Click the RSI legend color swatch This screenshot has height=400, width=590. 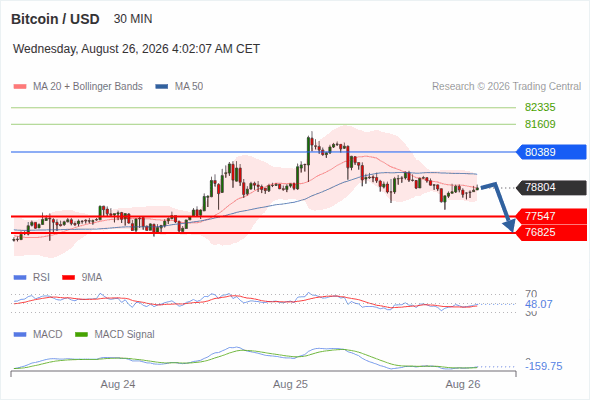click(x=20, y=278)
